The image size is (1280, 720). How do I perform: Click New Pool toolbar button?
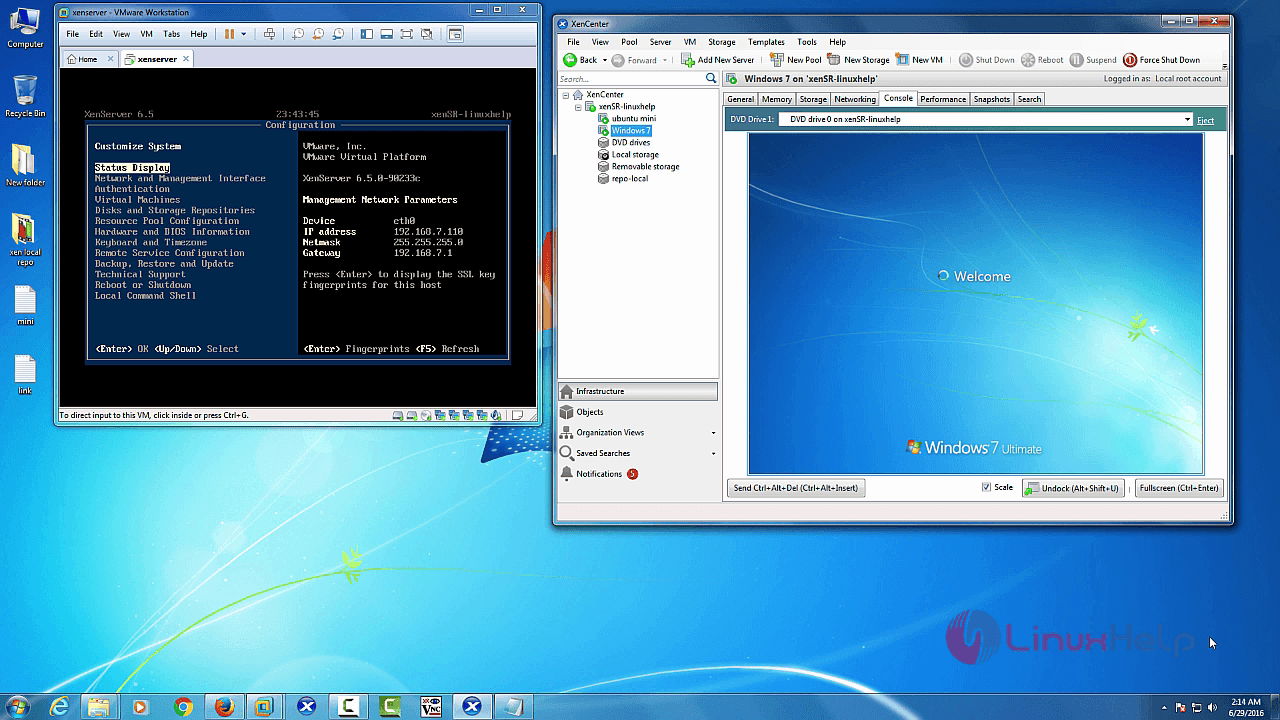pos(795,60)
